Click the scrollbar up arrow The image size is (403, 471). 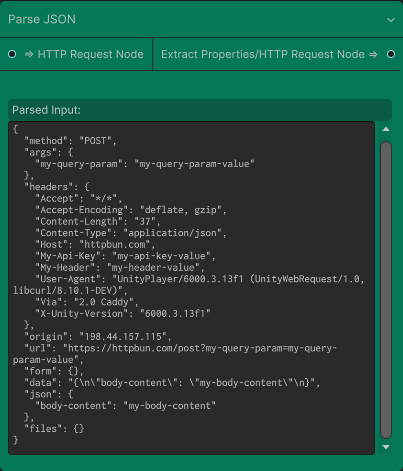pyautogui.click(x=386, y=129)
